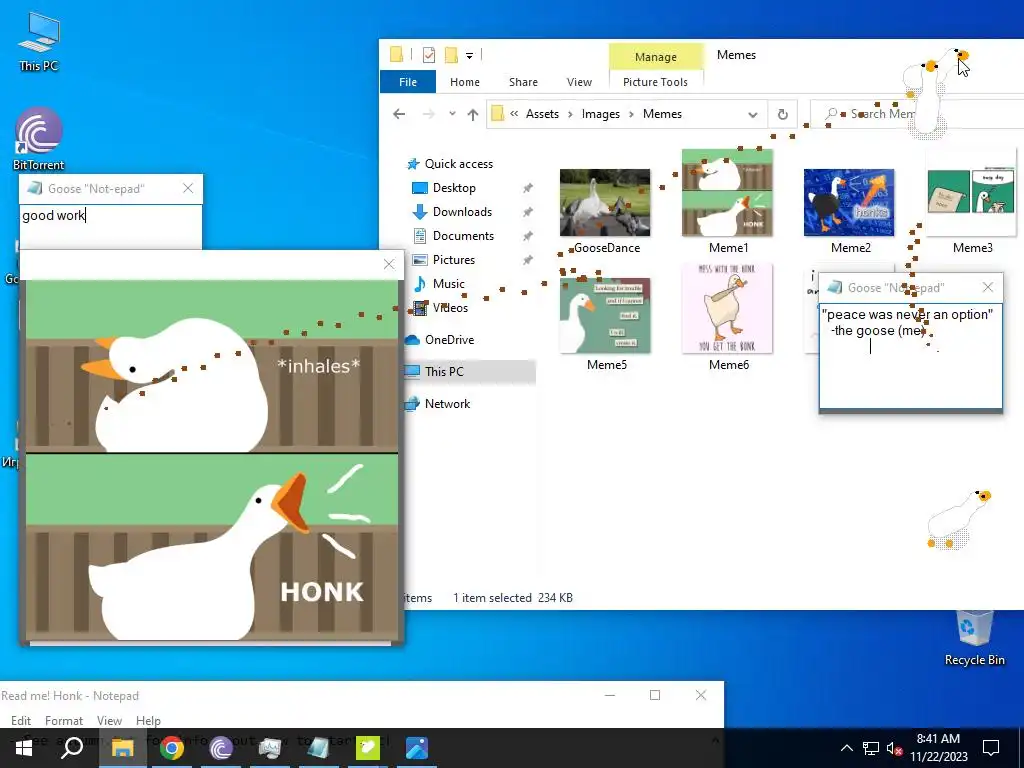Select Music in navigation pane

[x=448, y=283]
